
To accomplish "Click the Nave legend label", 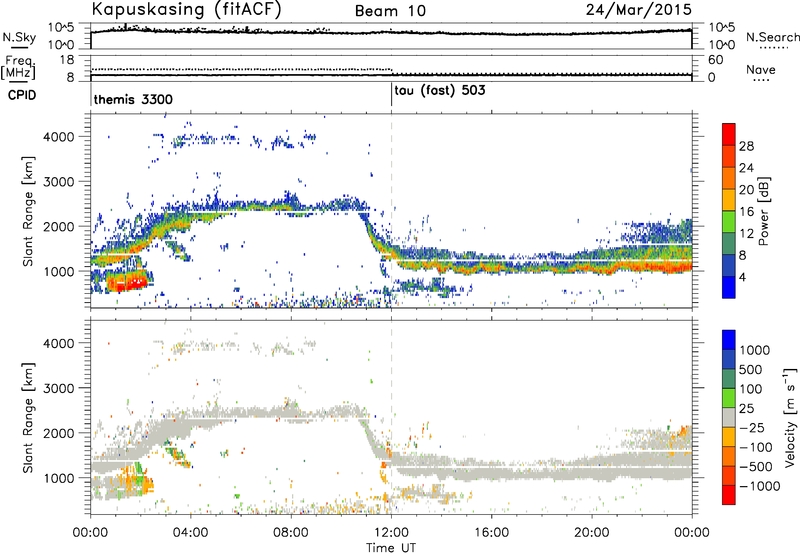I will 761,70.
